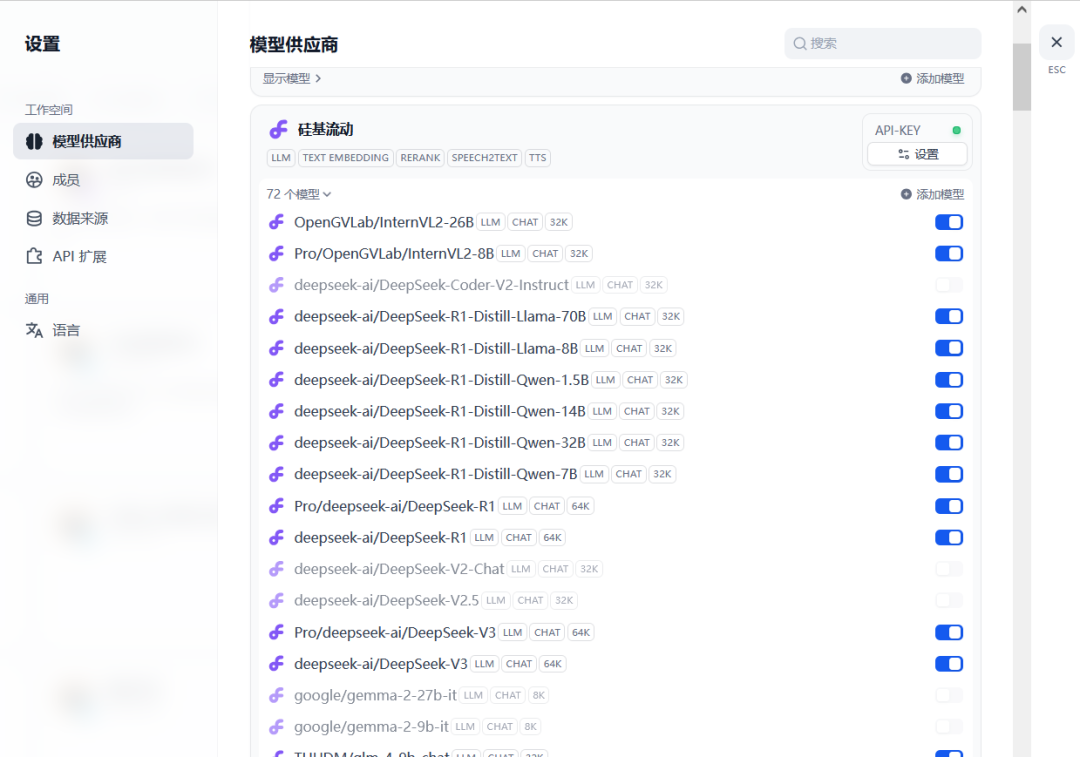Click the 硅基流动 provider logo

278,129
